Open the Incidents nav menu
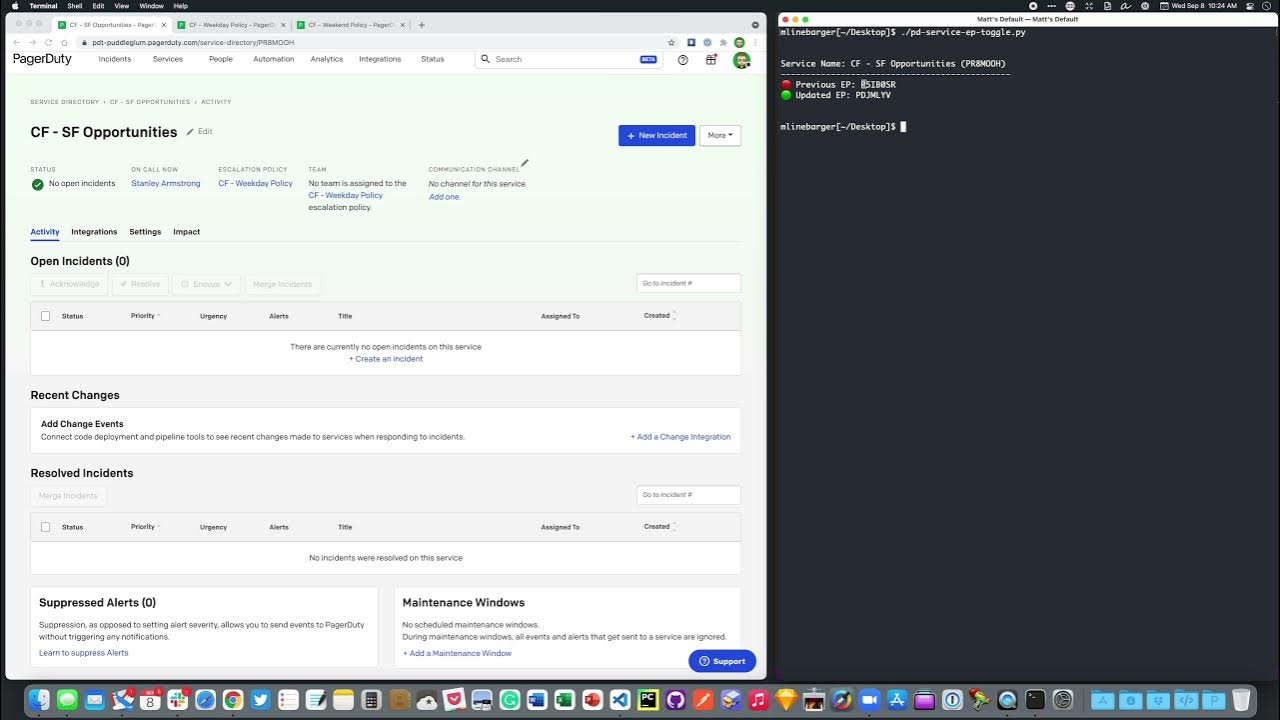Viewport: 1280px width, 720px height. click(115, 59)
